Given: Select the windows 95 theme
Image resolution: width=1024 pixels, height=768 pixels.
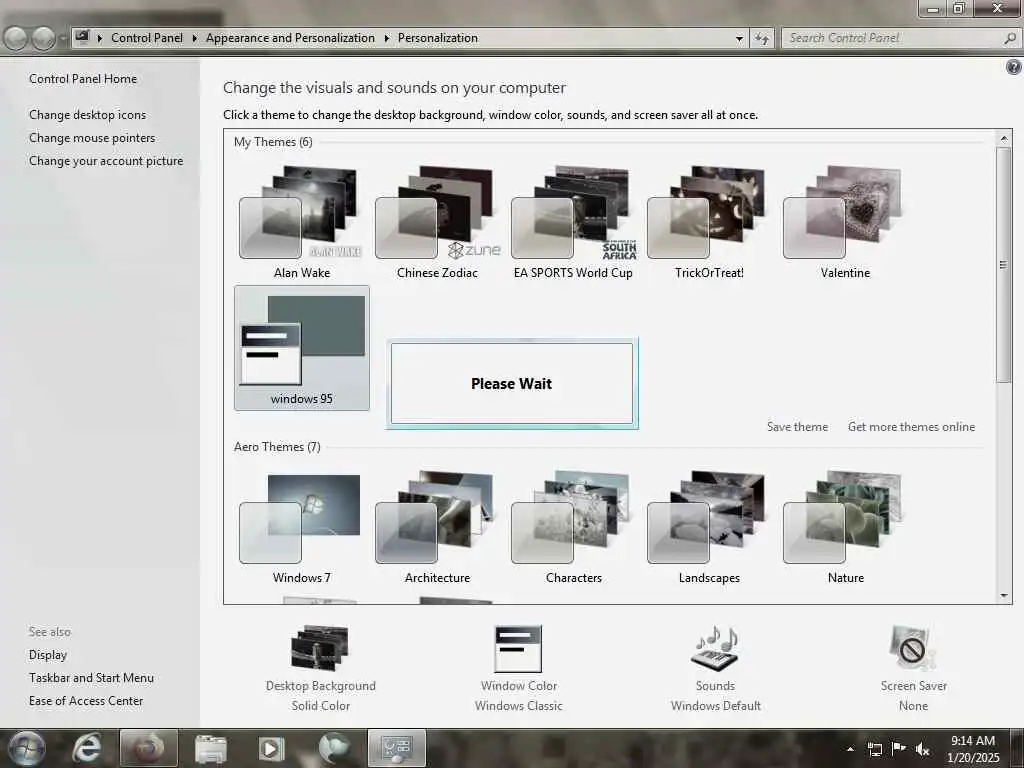Looking at the screenshot, I should coord(302,348).
